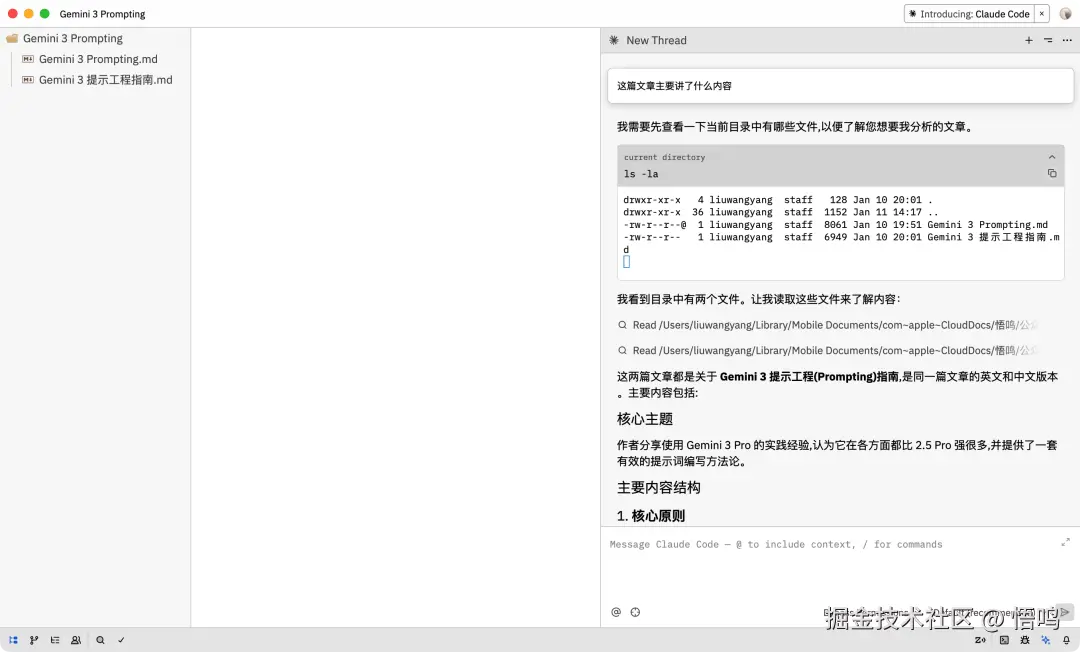Collapse the current directory terminal block

[x=1052, y=157]
